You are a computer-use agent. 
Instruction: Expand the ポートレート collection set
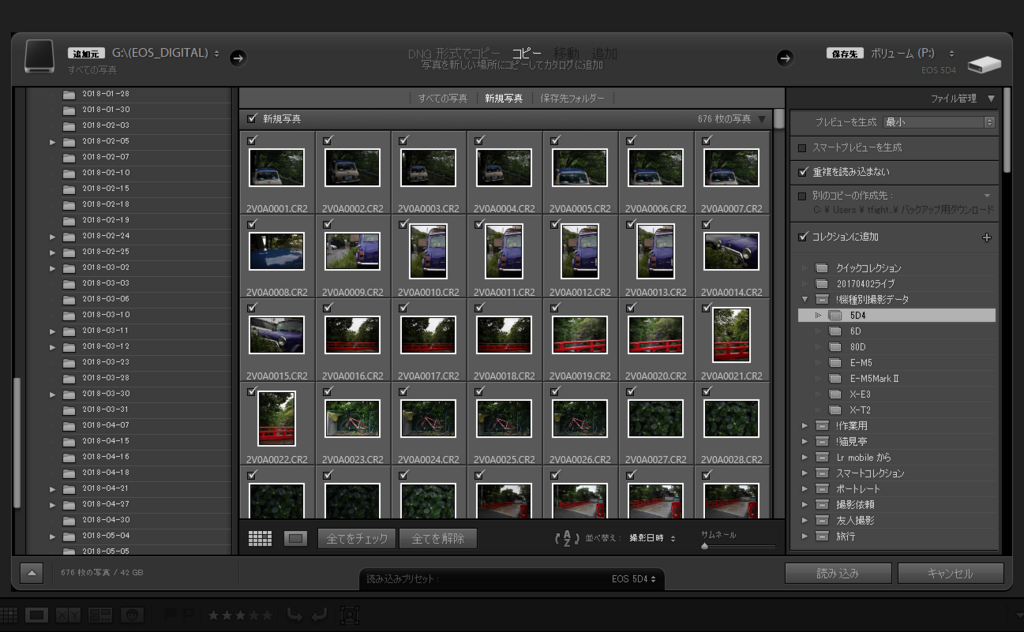tap(805, 489)
